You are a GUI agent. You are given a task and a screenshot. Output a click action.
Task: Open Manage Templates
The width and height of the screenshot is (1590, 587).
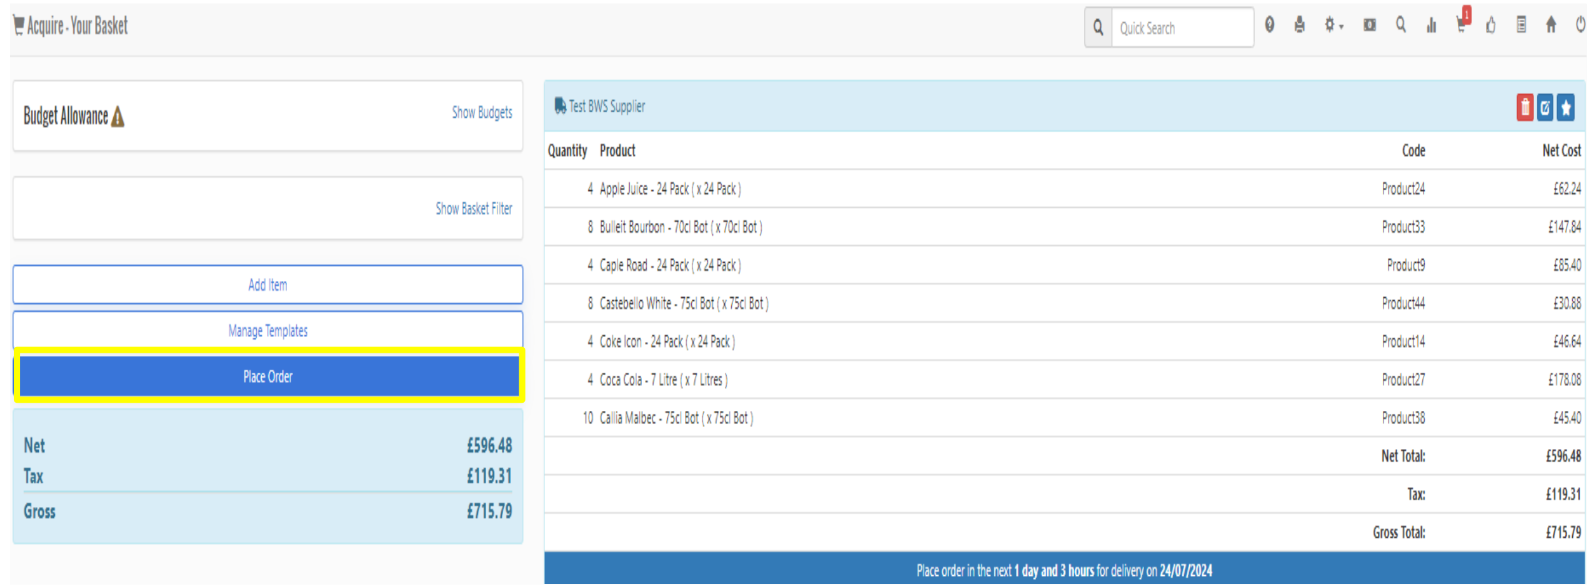point(267,331)
